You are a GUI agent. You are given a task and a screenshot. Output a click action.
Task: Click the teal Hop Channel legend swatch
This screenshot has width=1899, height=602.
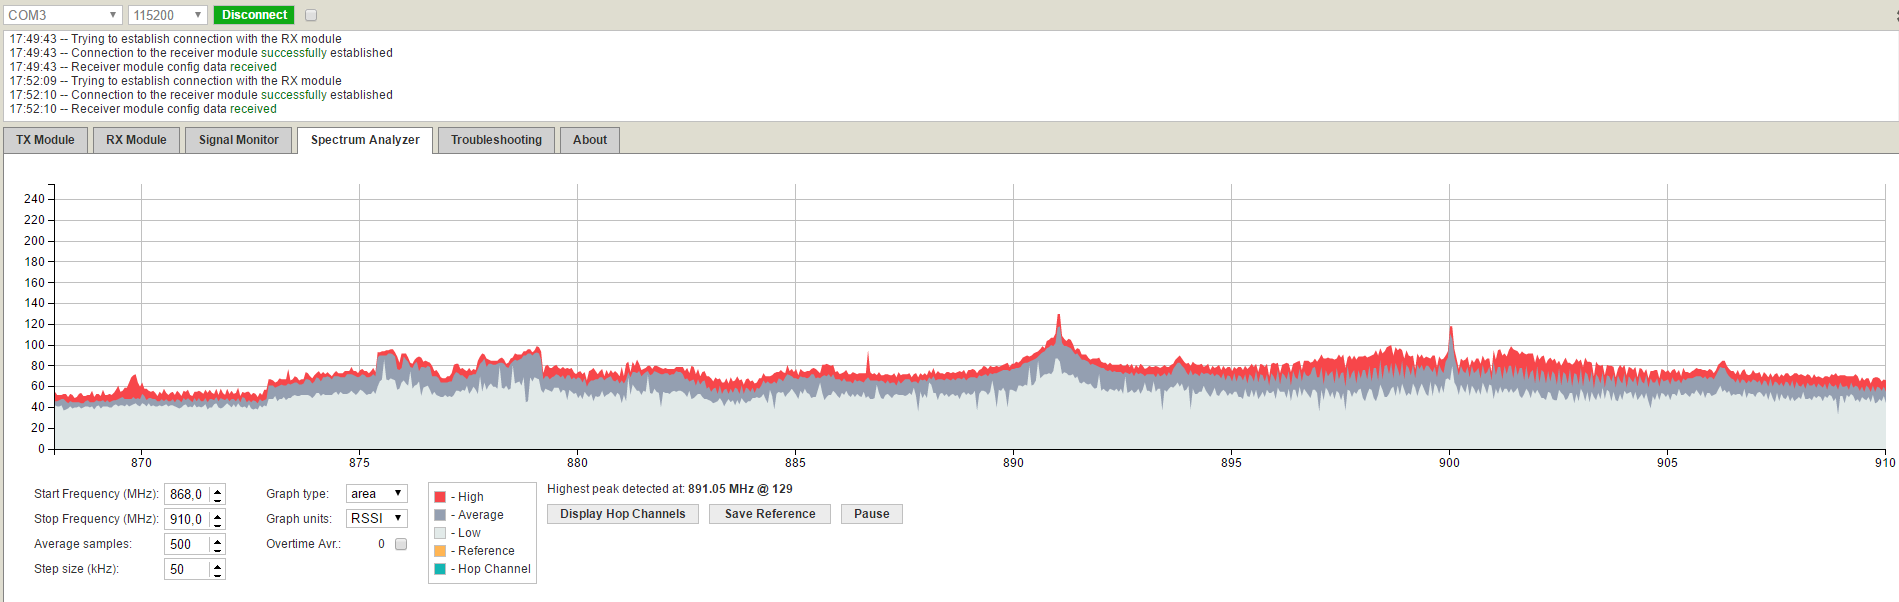pos(440,569)
